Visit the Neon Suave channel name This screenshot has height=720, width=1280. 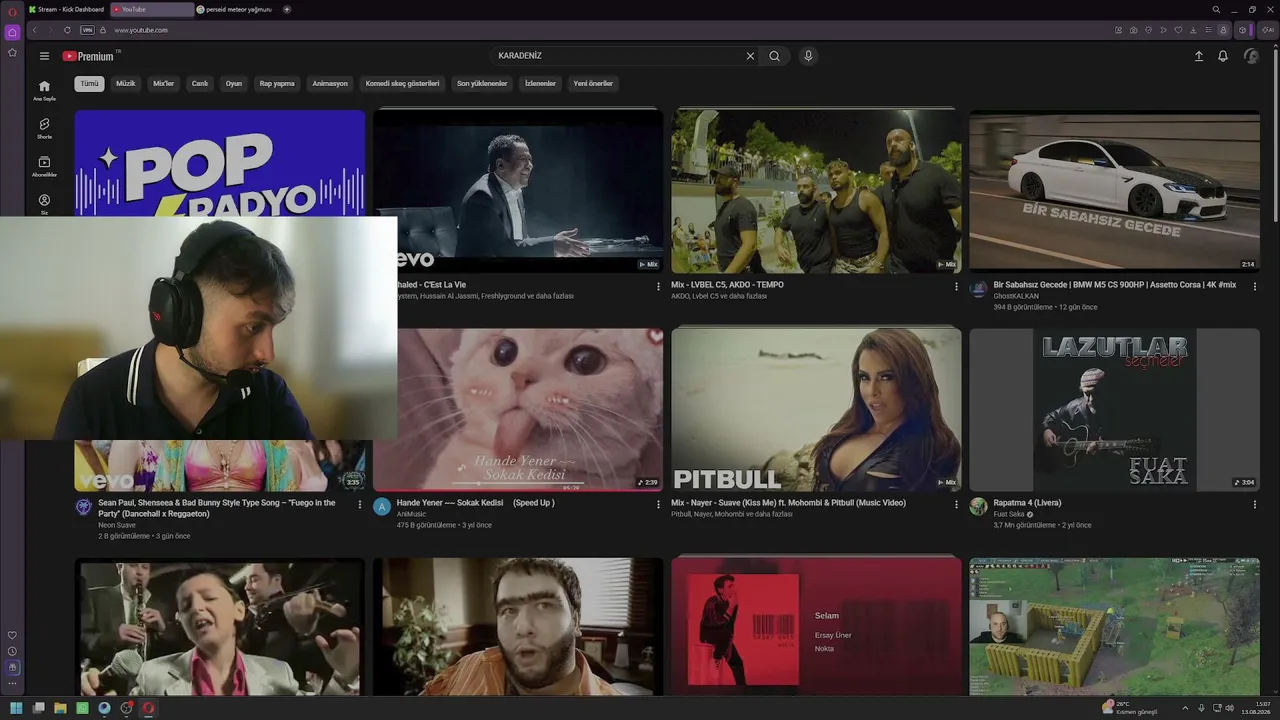[x=116, y=525]
